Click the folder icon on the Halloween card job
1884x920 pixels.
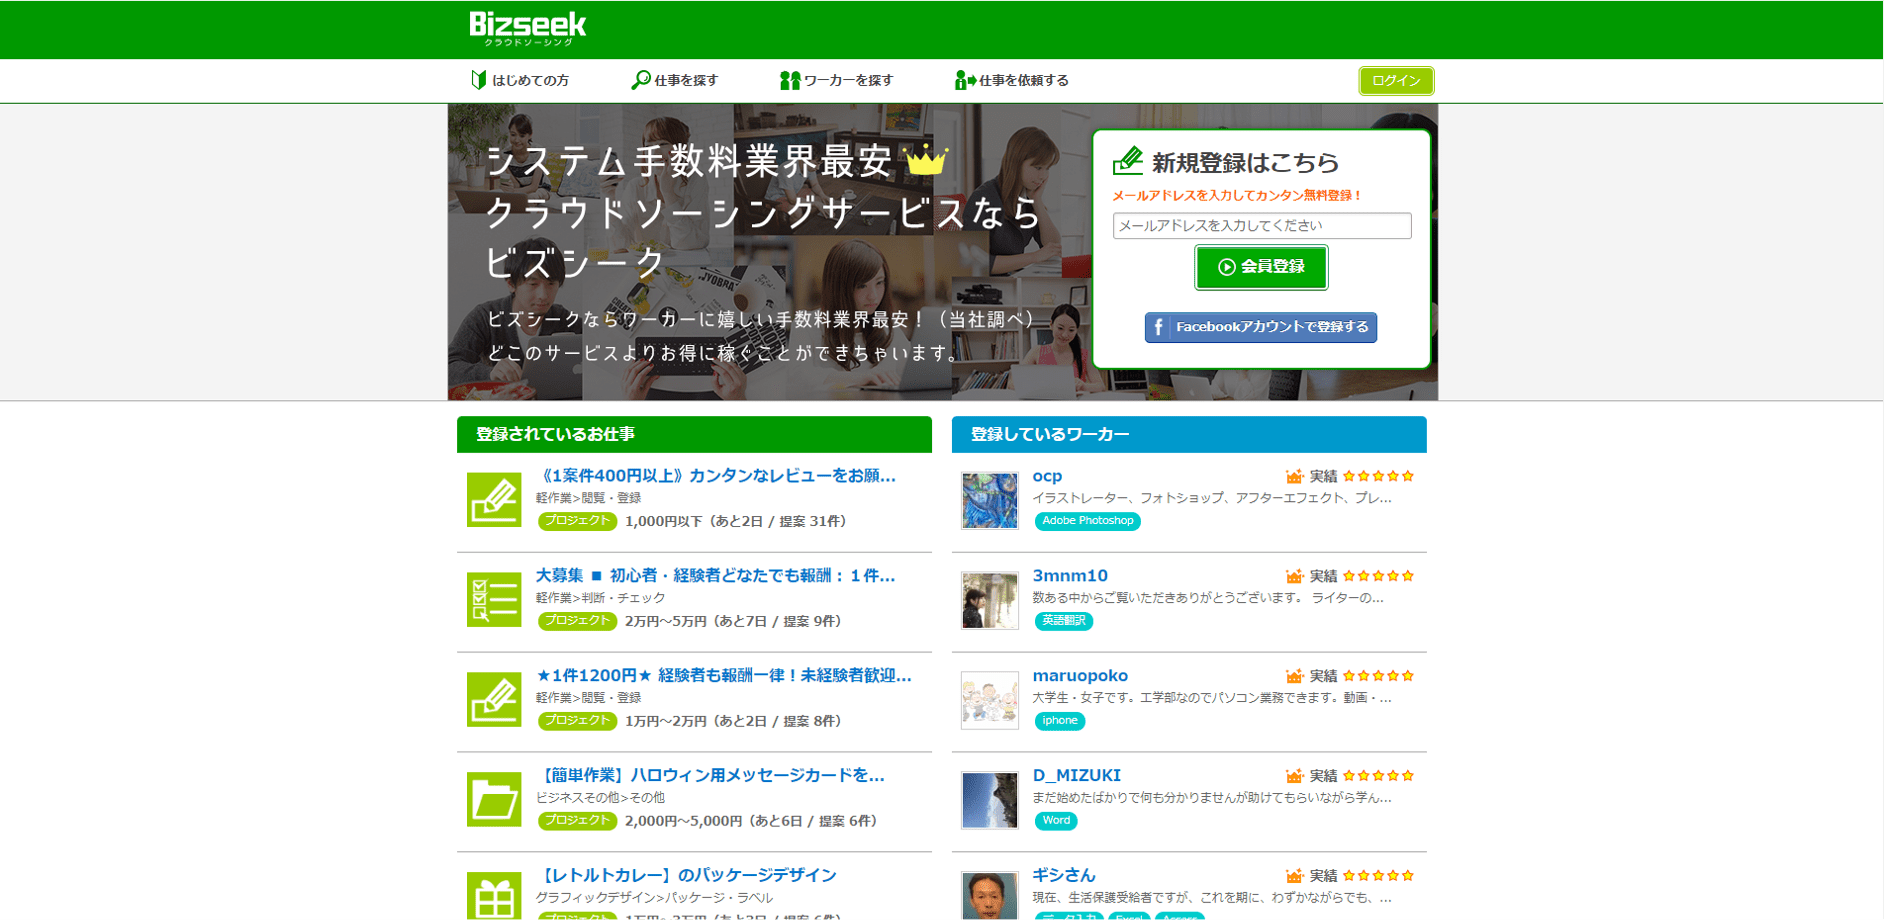pyautogui.click(x=493, y=799)
